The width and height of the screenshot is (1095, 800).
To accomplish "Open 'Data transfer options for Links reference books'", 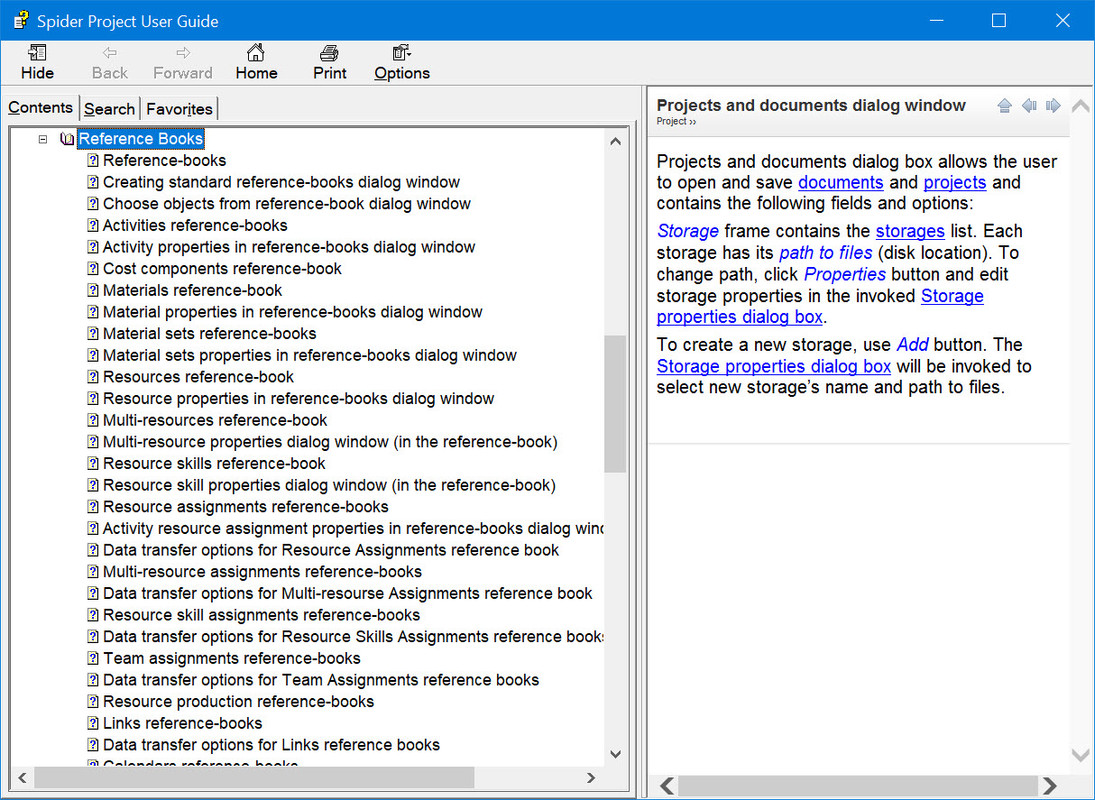I will 272,745.
